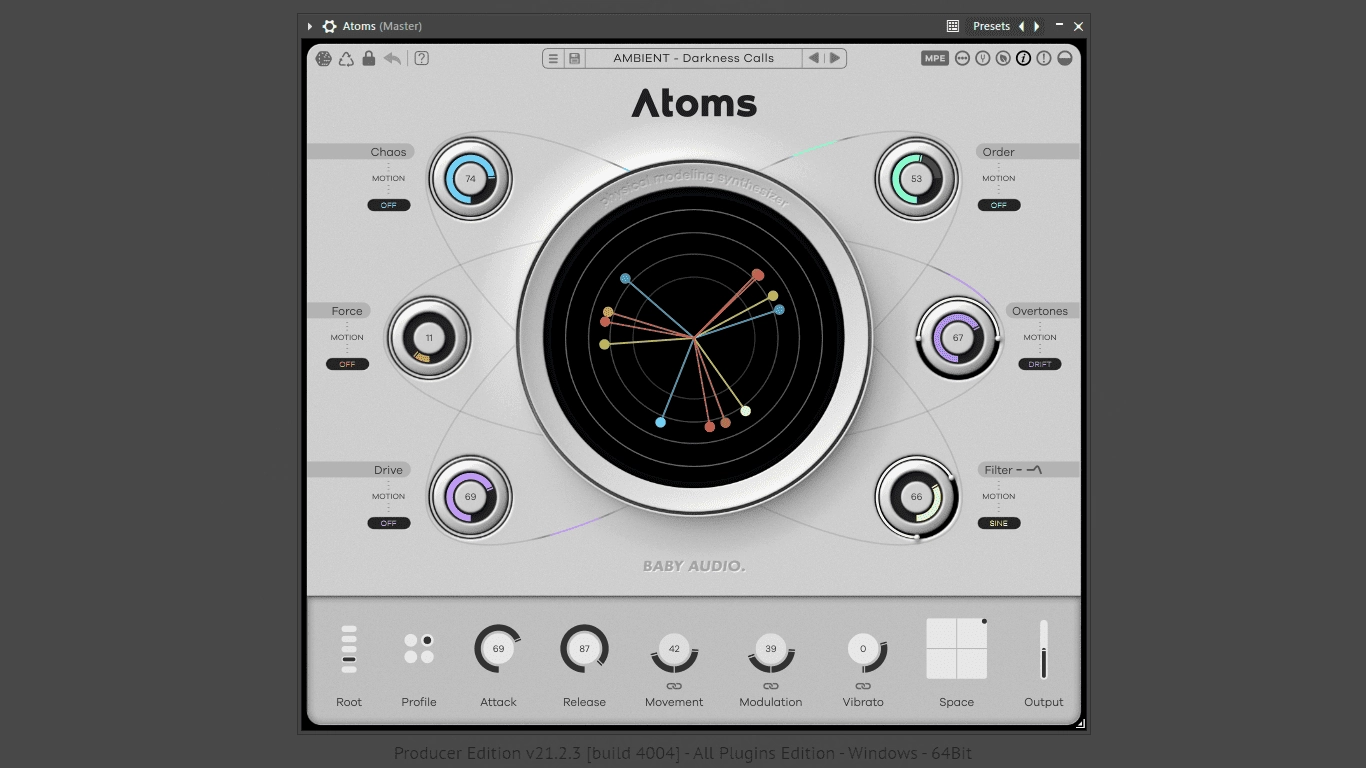
Task: Click the exclamation mark circle icon
Action: point(1044,58)
